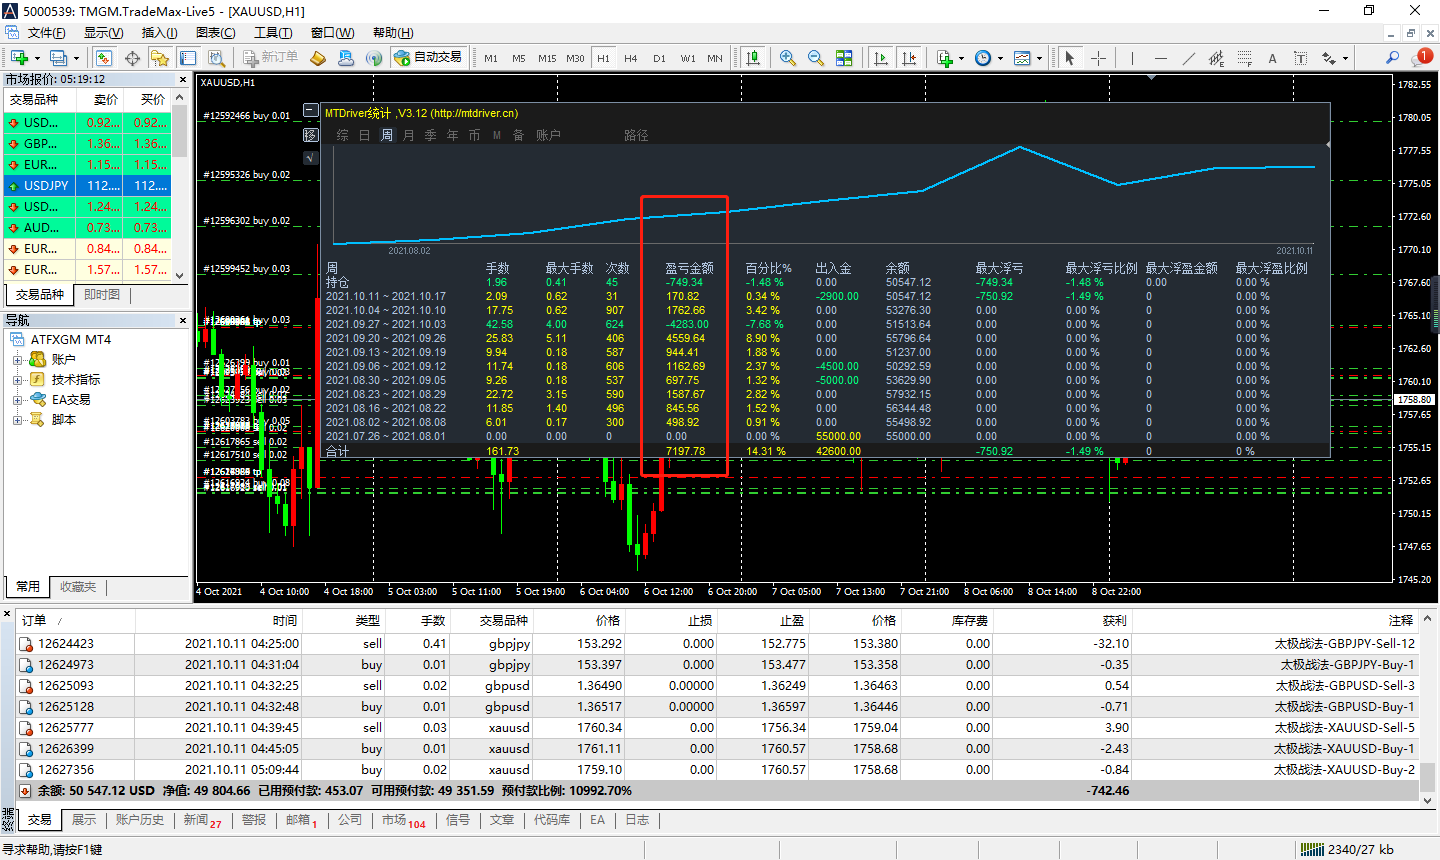
Task: Select the H4 timeframe button
Action: [630, 58]
